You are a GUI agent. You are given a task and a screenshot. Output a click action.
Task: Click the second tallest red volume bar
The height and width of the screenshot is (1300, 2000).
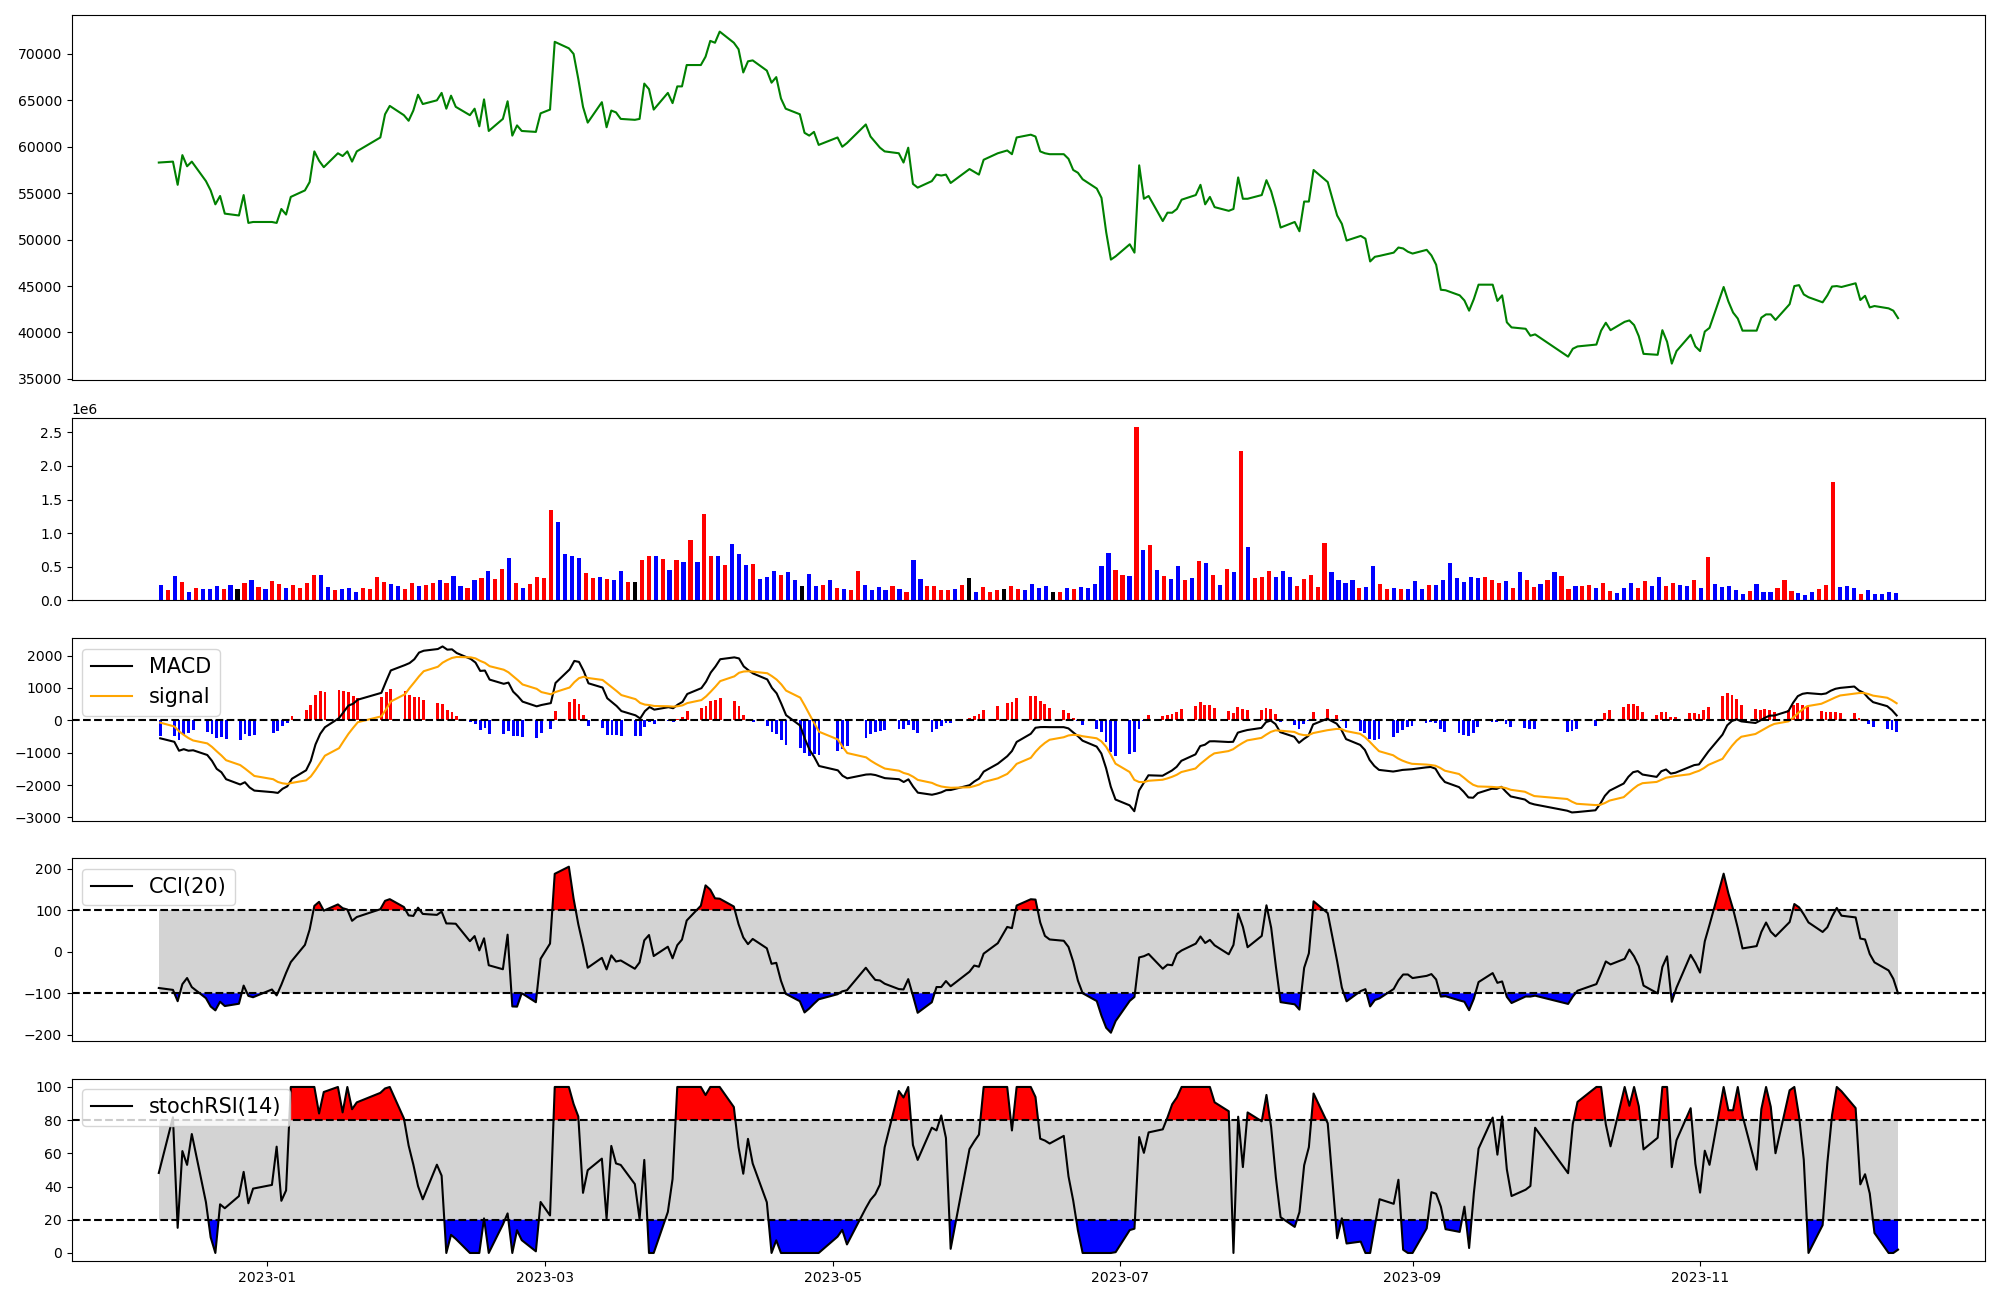(1241, 525)
